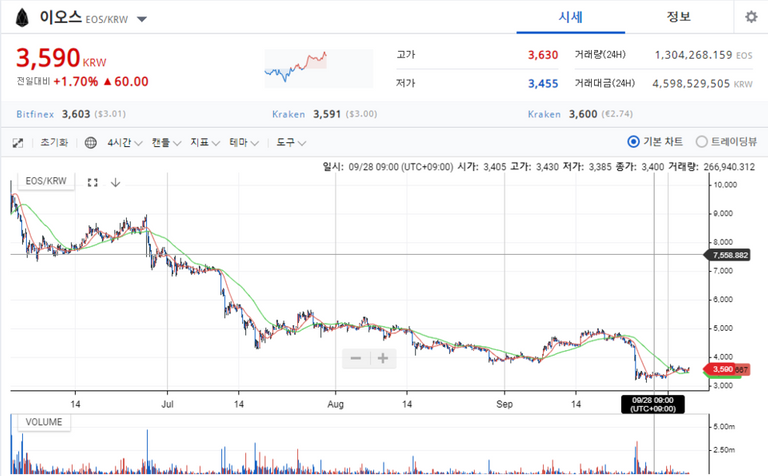Click the 3,590 current price tag on axis

click(x=722, y=370)
